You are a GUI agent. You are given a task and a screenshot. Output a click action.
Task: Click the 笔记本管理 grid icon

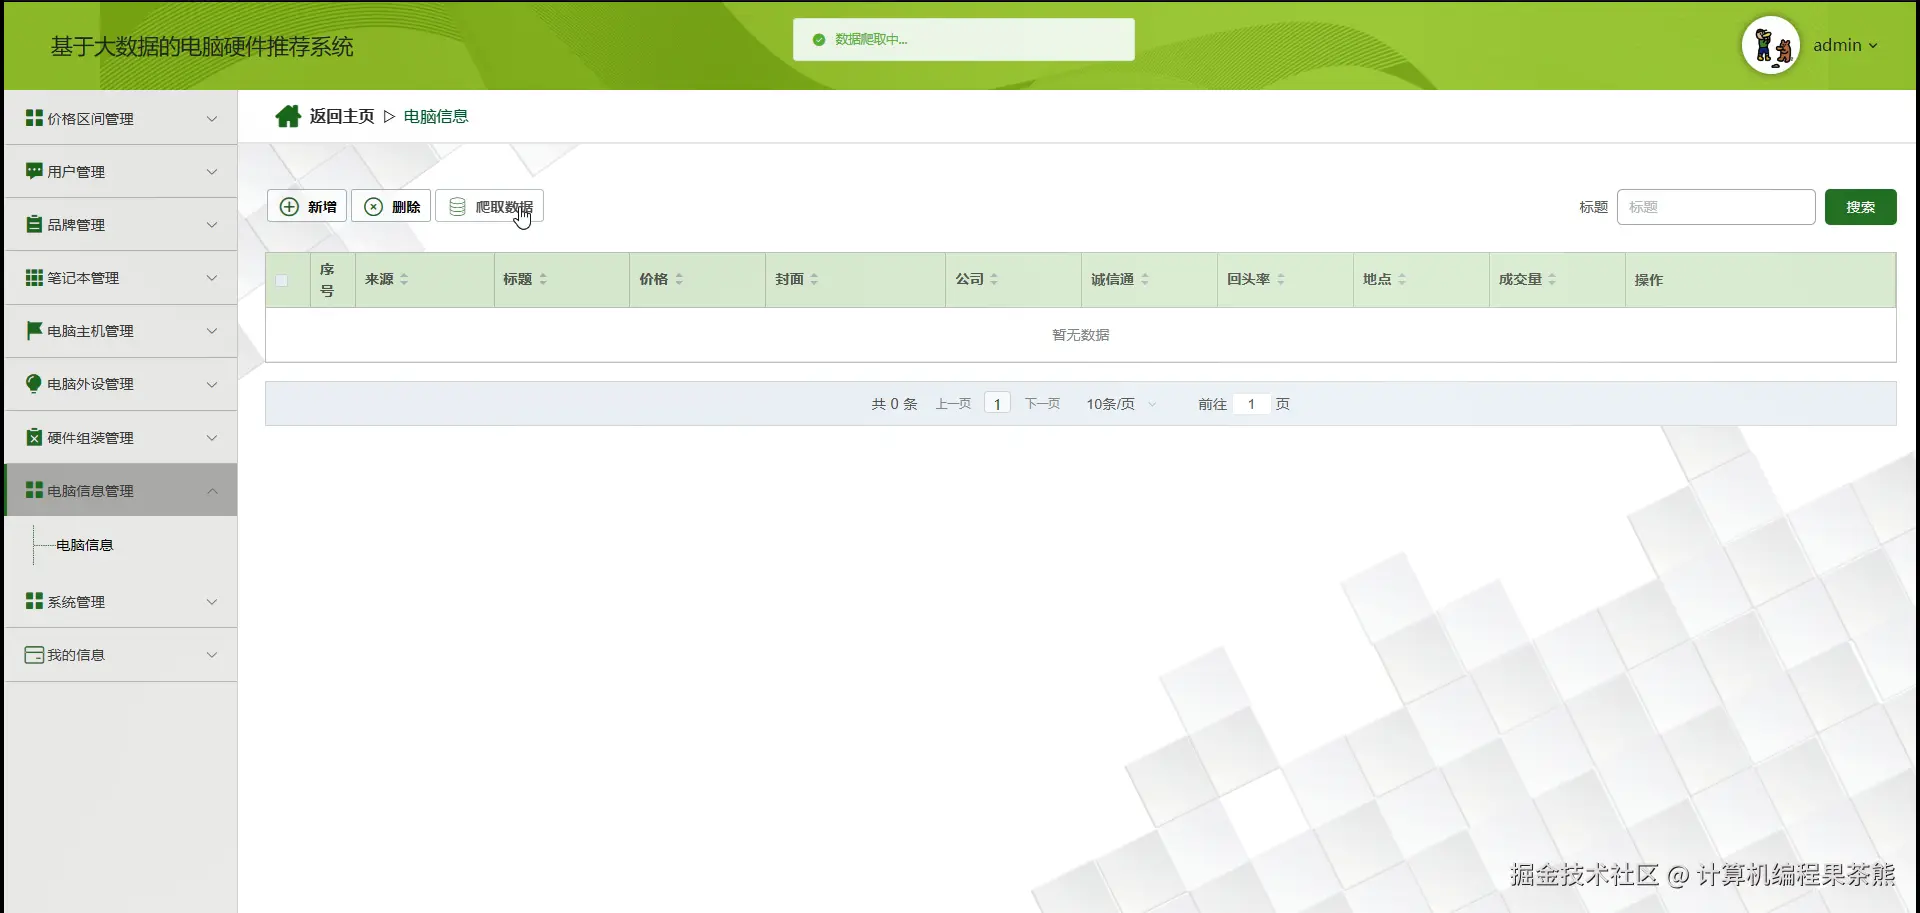point(34,277)
